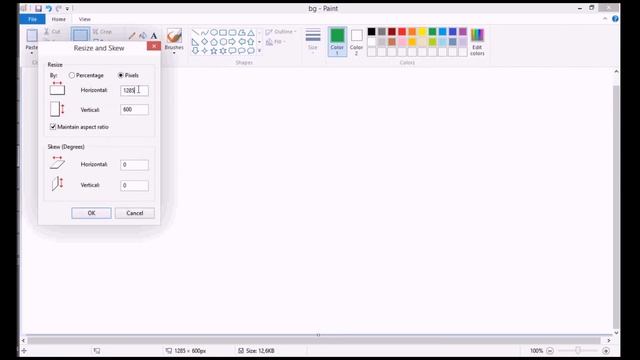Click the Edit colors icon
This screenshot has width=640, height=360.
click(x=477, y=42)
